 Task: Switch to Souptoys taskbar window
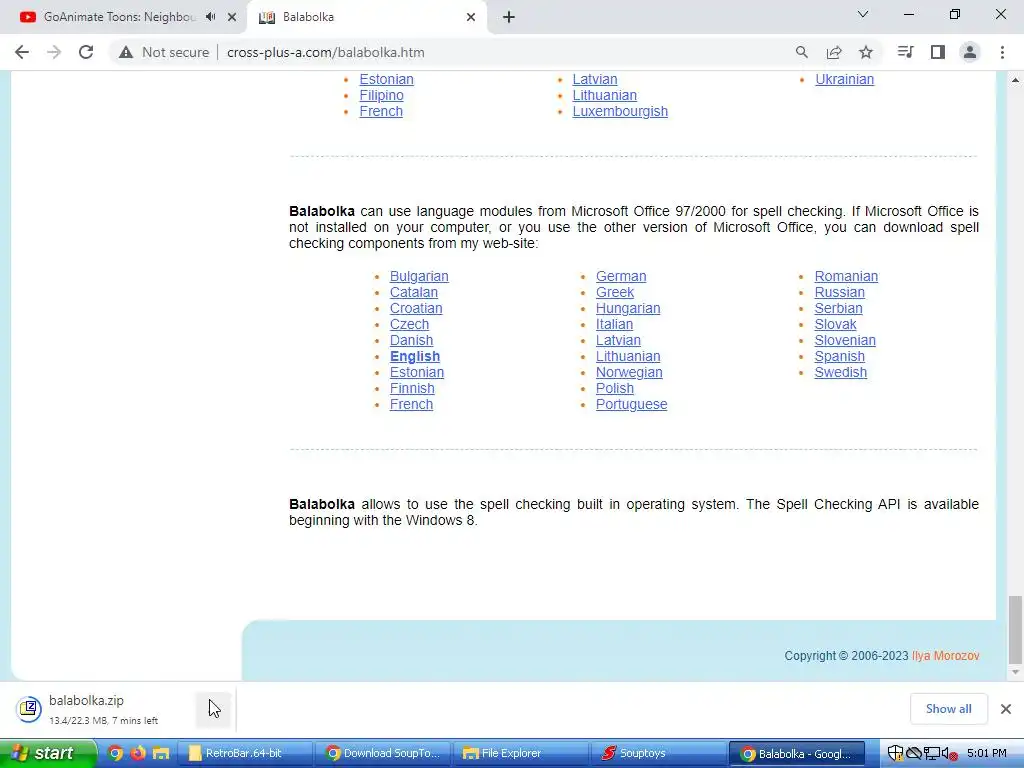tap(660, 754)
